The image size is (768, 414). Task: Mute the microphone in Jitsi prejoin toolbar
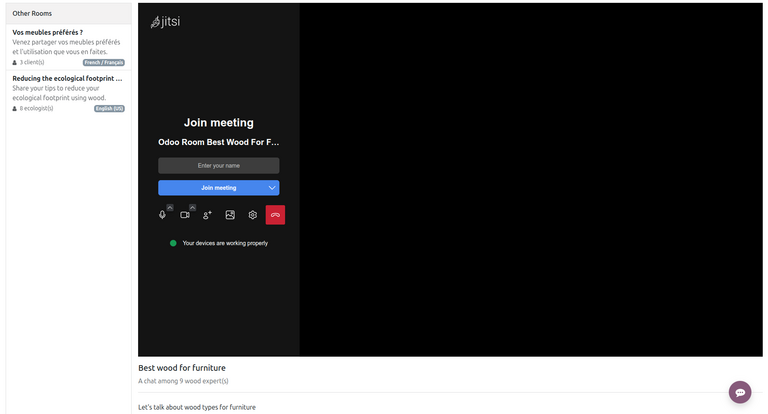point(162,215)
